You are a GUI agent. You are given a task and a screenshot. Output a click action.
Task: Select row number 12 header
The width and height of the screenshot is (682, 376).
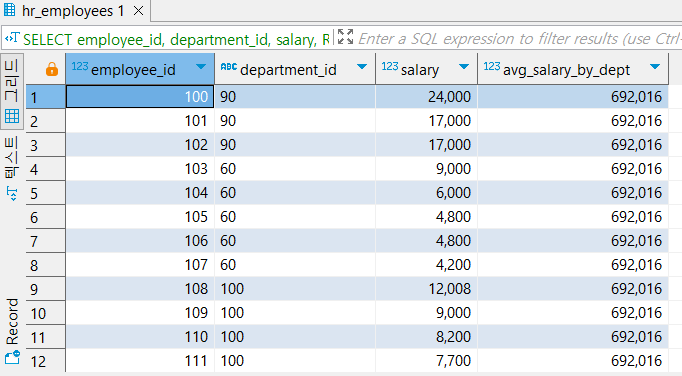46,361
